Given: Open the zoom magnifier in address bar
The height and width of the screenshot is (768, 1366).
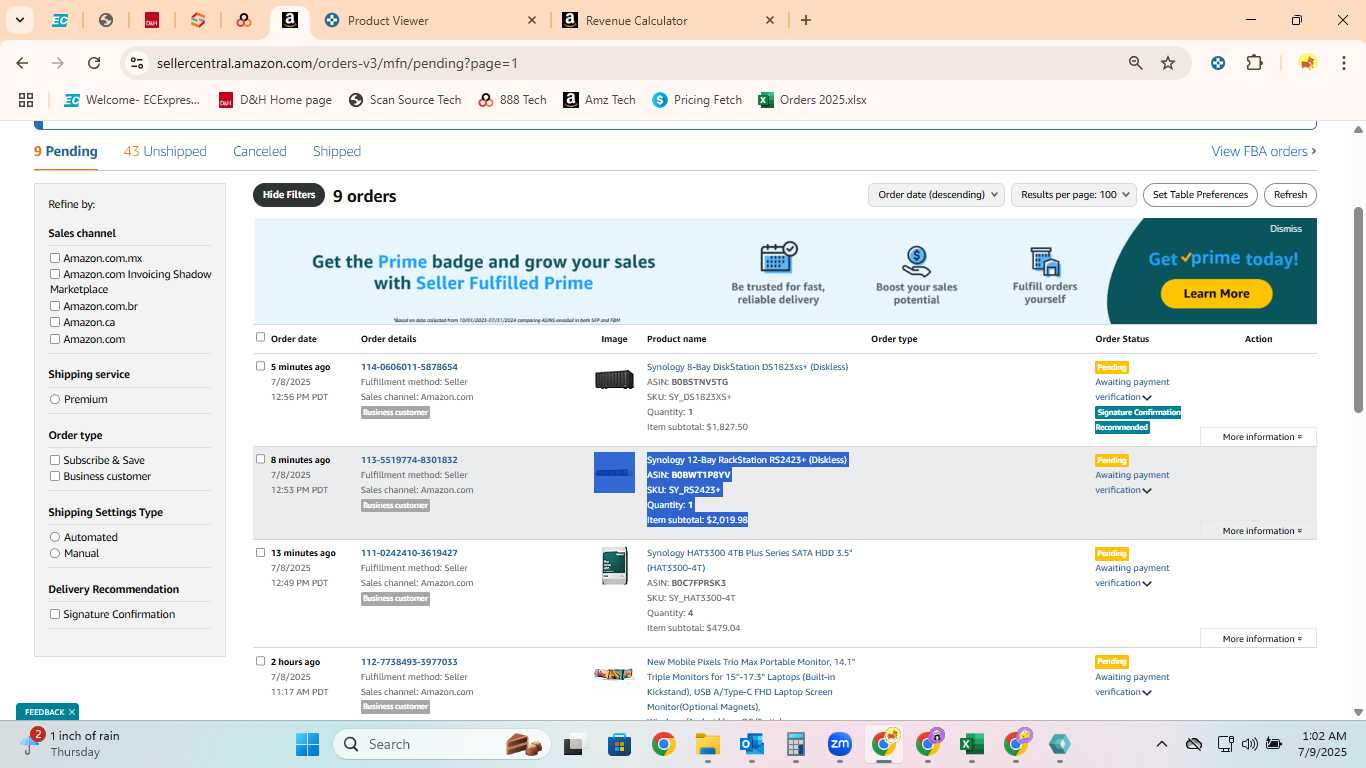Looking at the screenshot, I should point(1135,62).
